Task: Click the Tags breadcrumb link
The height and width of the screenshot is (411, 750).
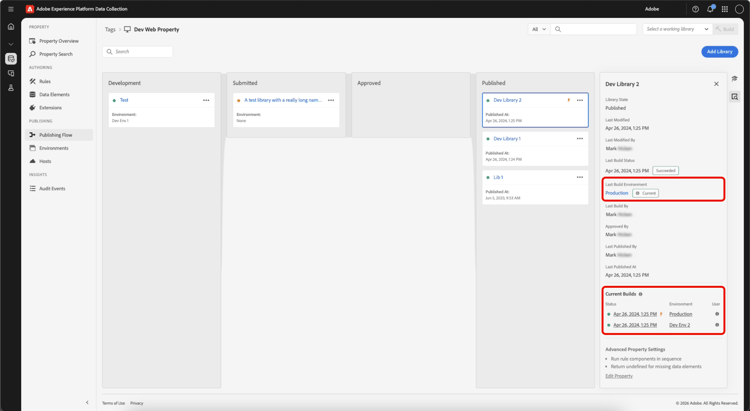Action: point(110,30)
